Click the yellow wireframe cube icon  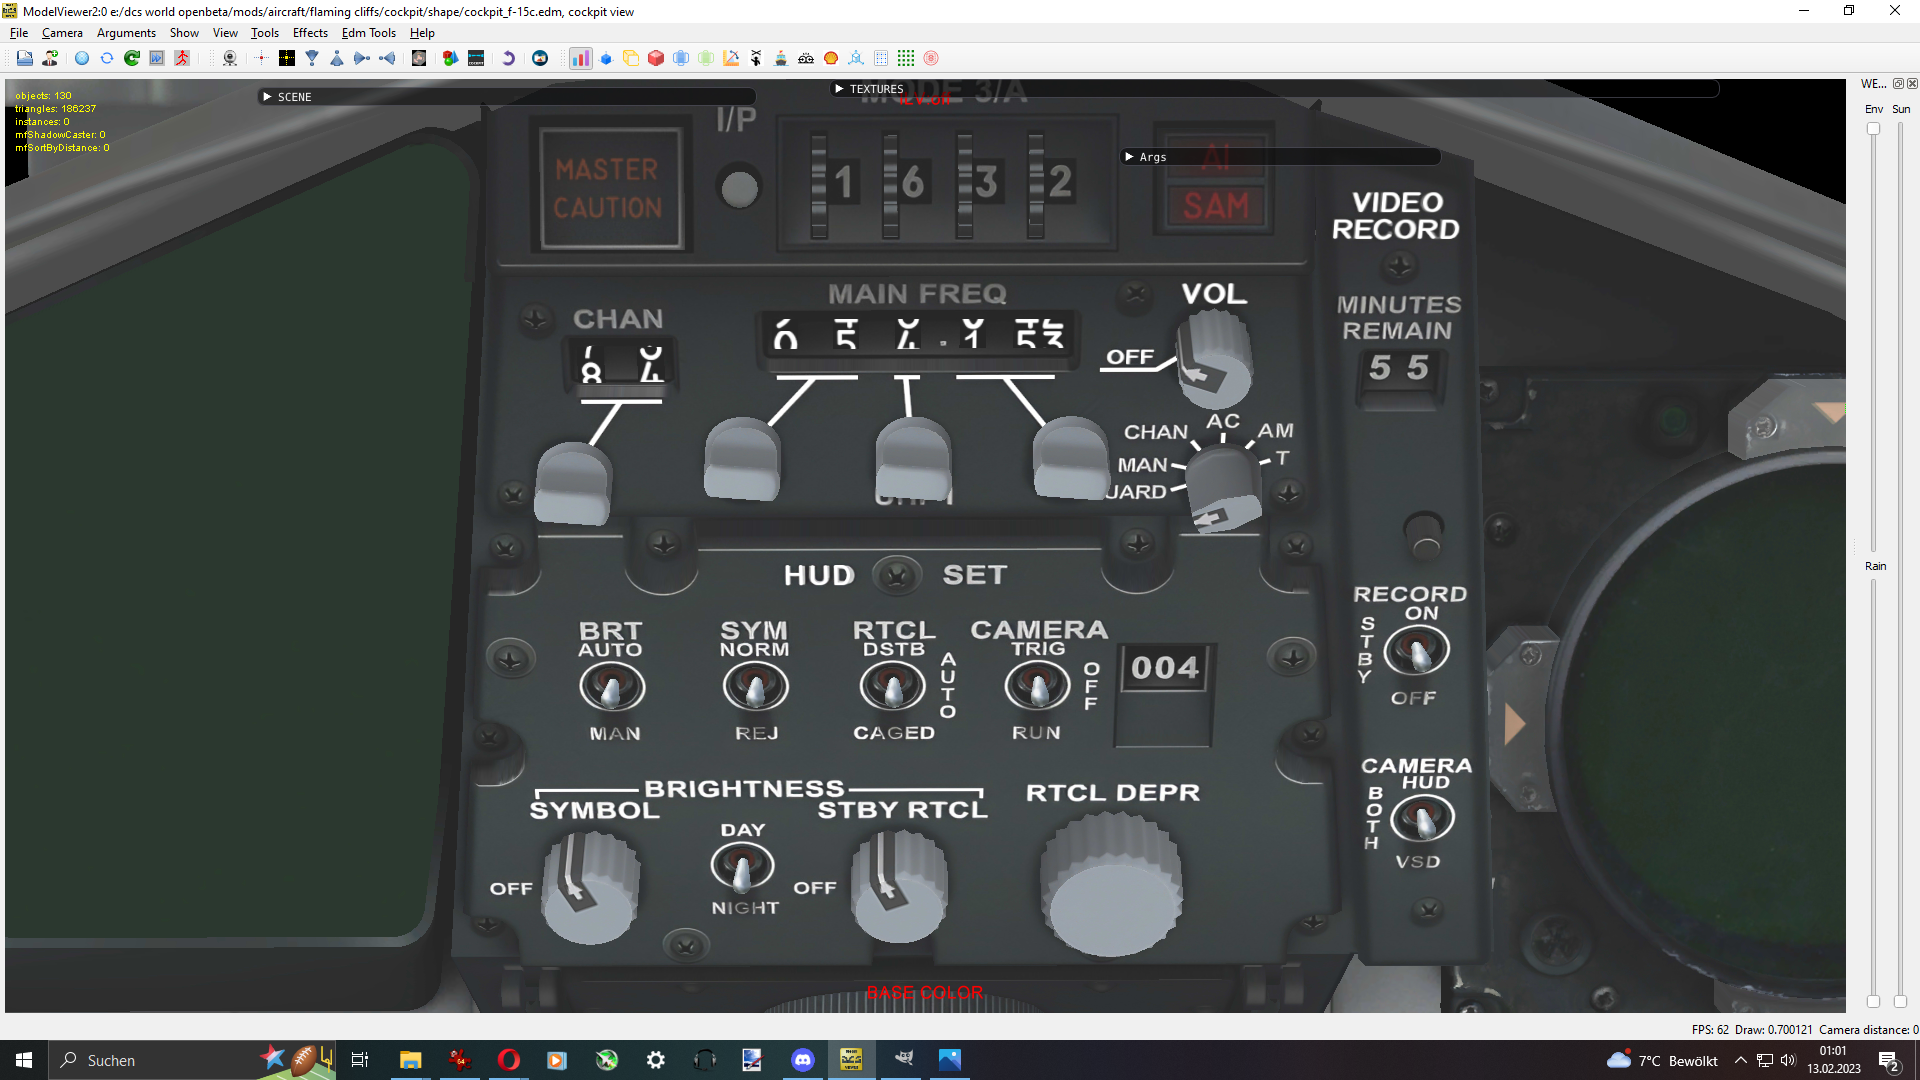(631, 58)
